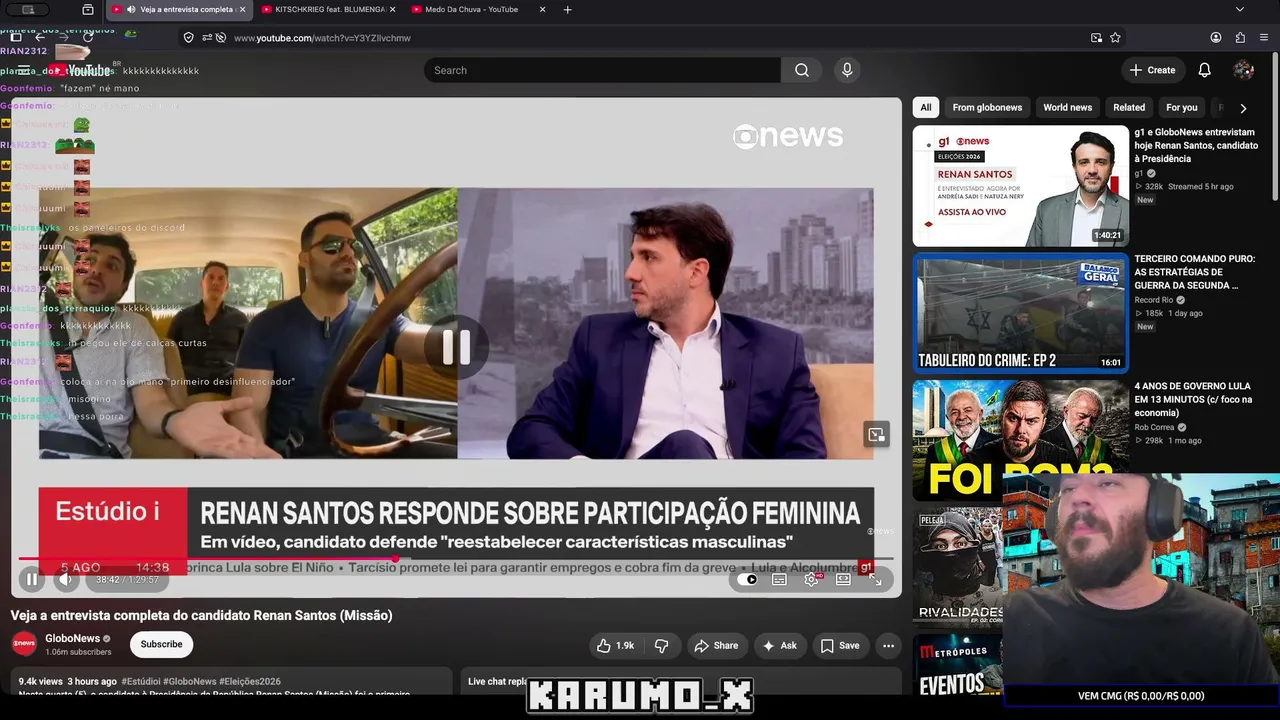
Task: Click the video title 'Veja a entrevista completa'
Action: click(201, 616)
